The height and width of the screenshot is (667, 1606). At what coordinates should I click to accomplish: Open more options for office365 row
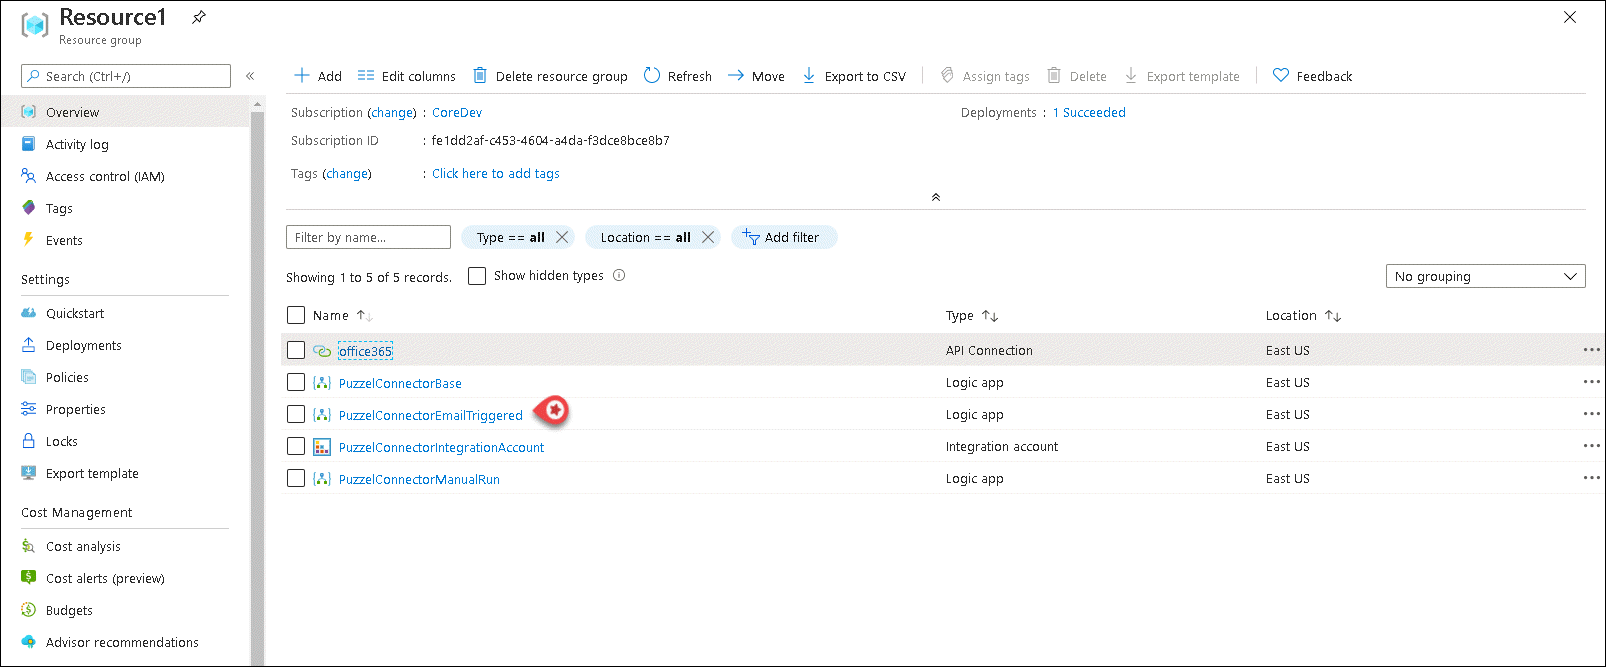1591,350
